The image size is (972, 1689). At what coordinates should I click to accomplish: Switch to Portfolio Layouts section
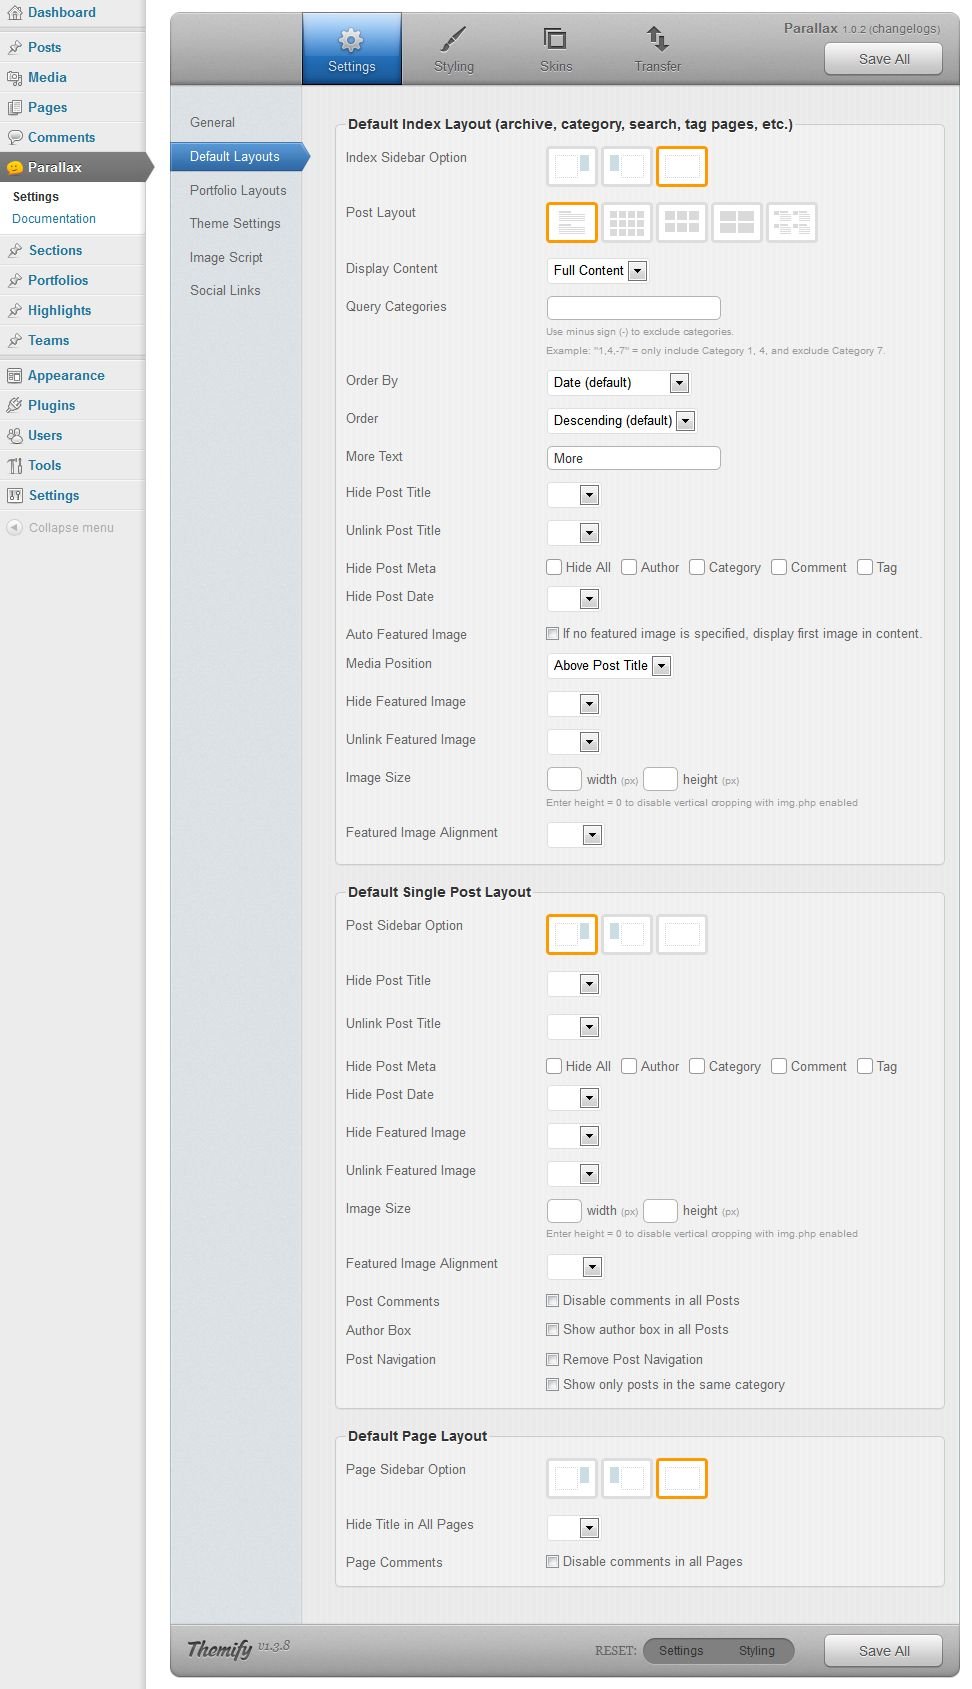(x=238, y=190)
